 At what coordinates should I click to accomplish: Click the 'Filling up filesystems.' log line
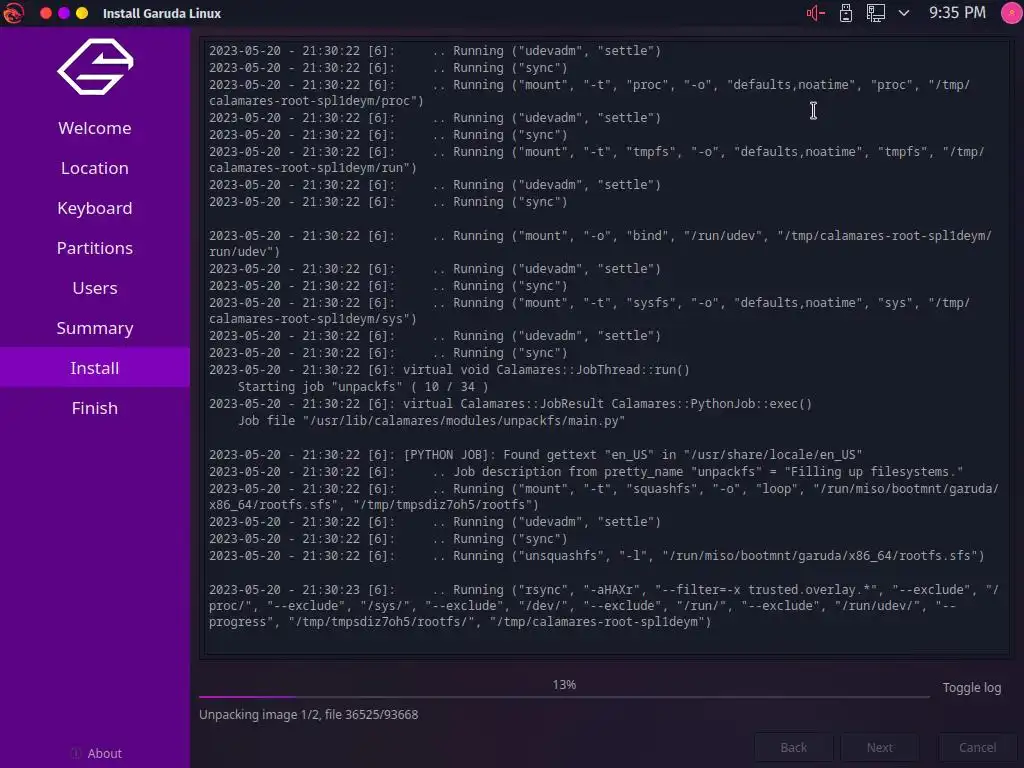586,472
